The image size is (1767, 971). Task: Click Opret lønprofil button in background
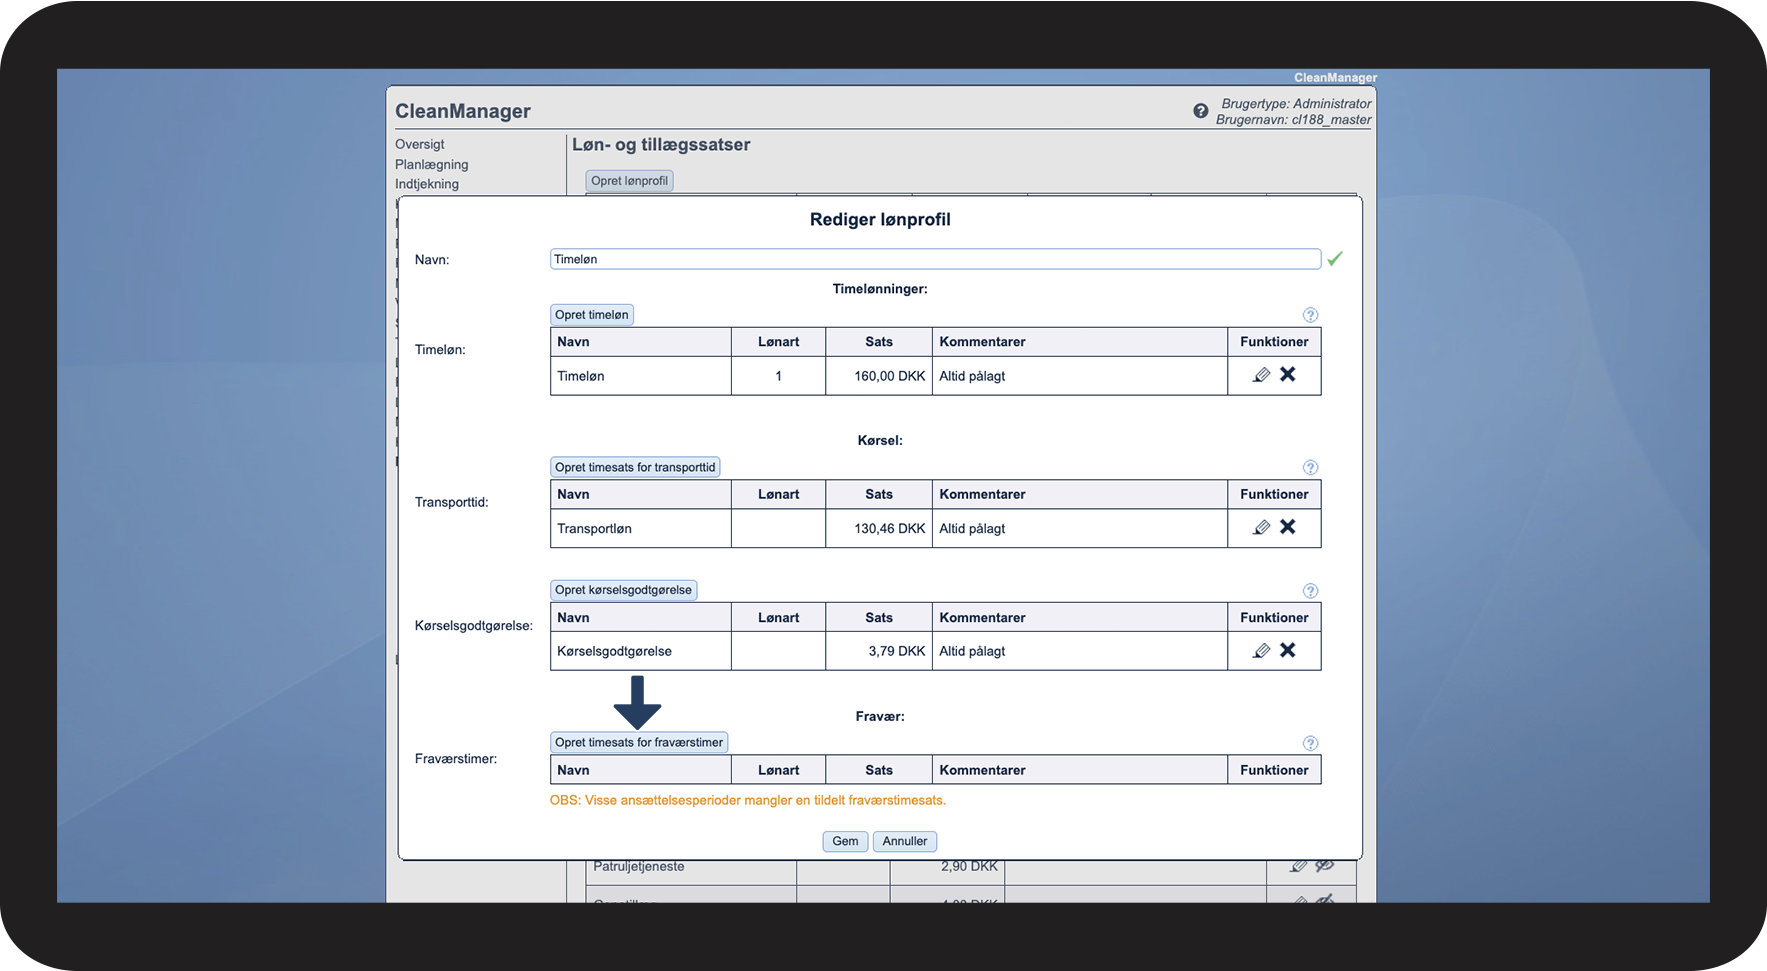point(629,181)
